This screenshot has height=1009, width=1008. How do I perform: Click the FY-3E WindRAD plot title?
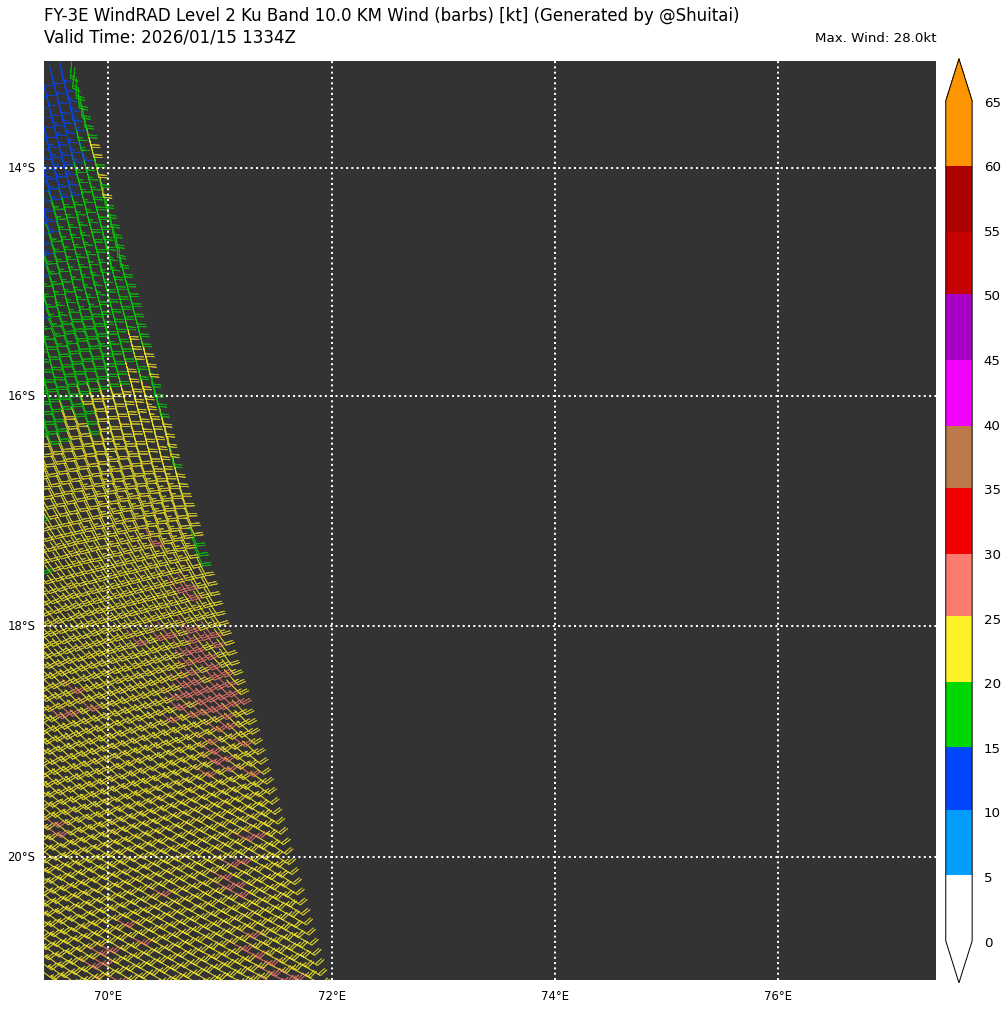391,16
